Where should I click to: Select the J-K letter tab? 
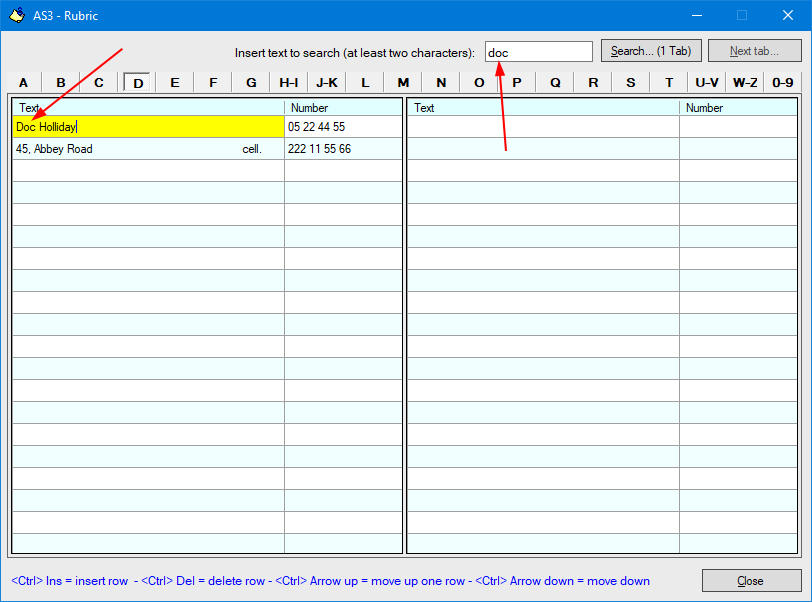(x=327, y=82)
